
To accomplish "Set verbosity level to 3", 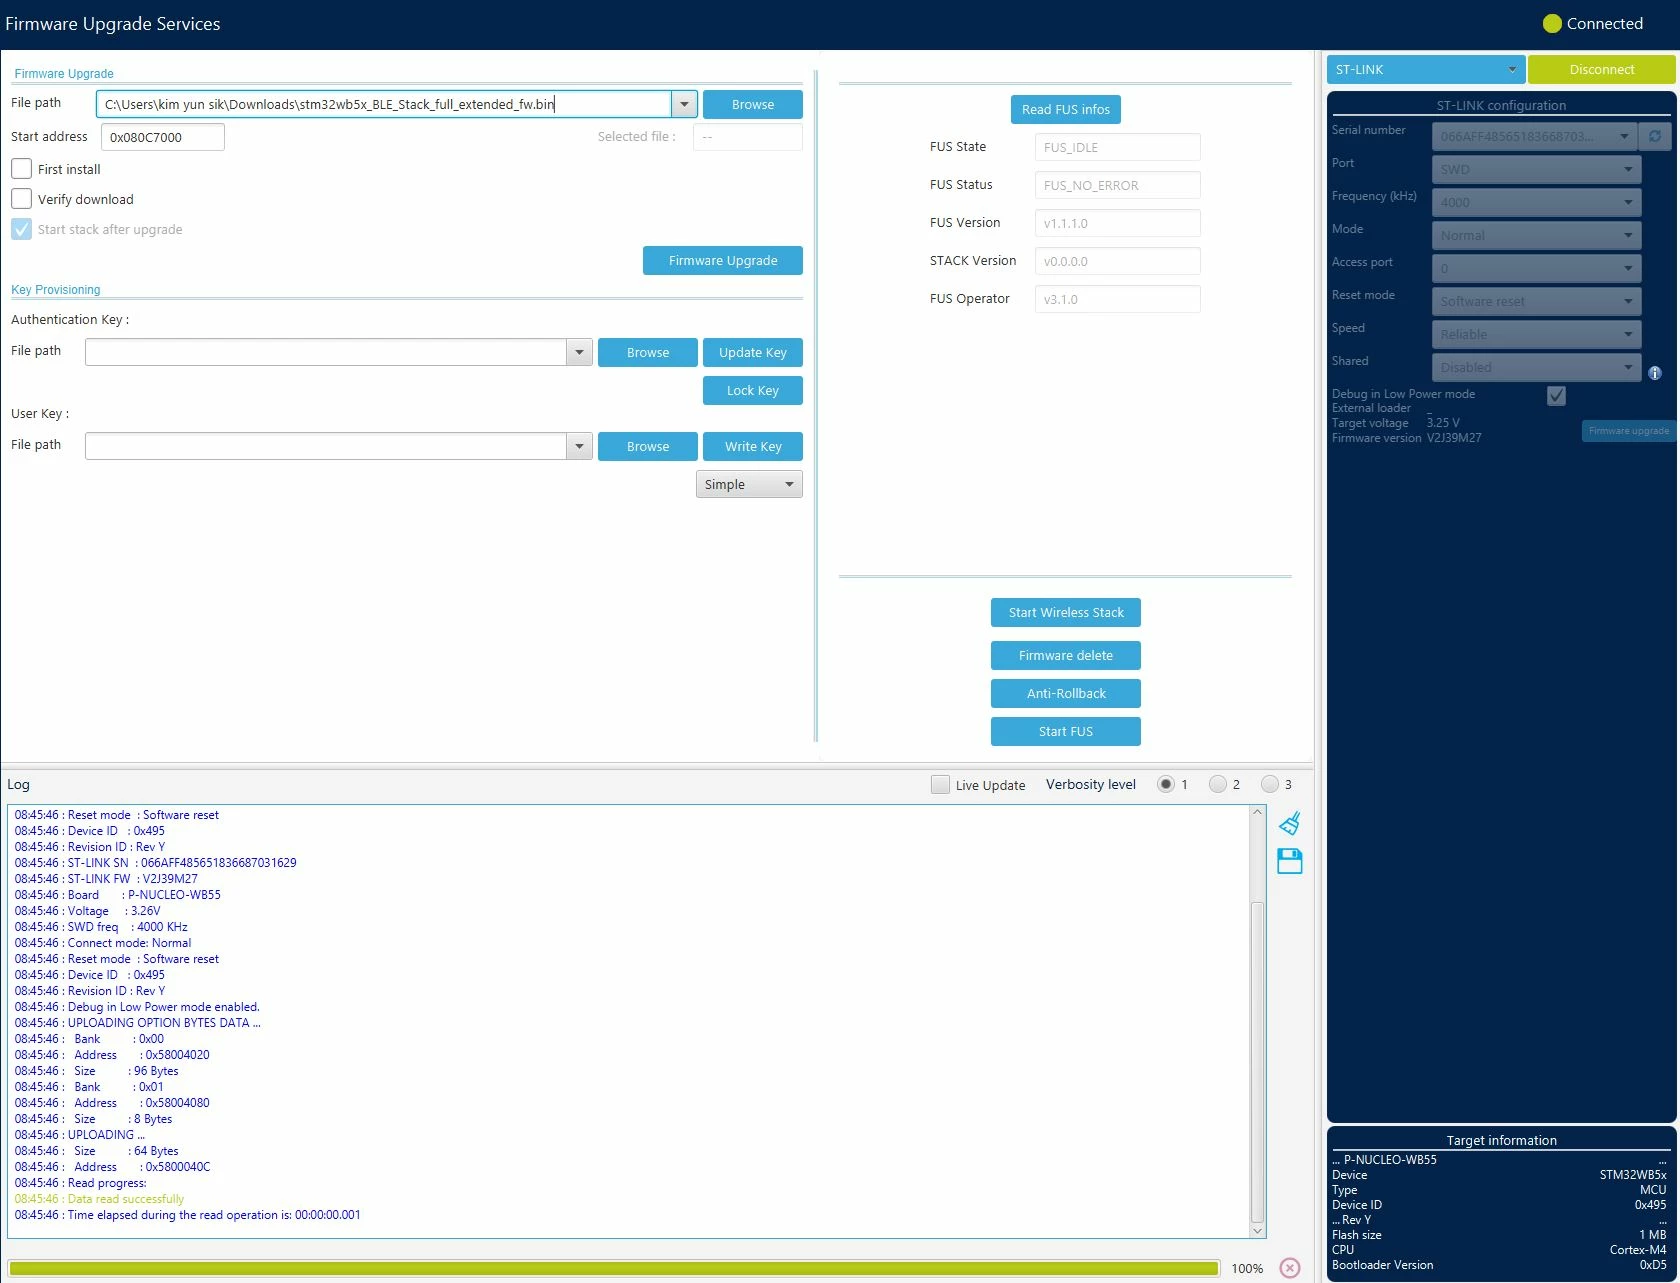I will coord(1269,784).
